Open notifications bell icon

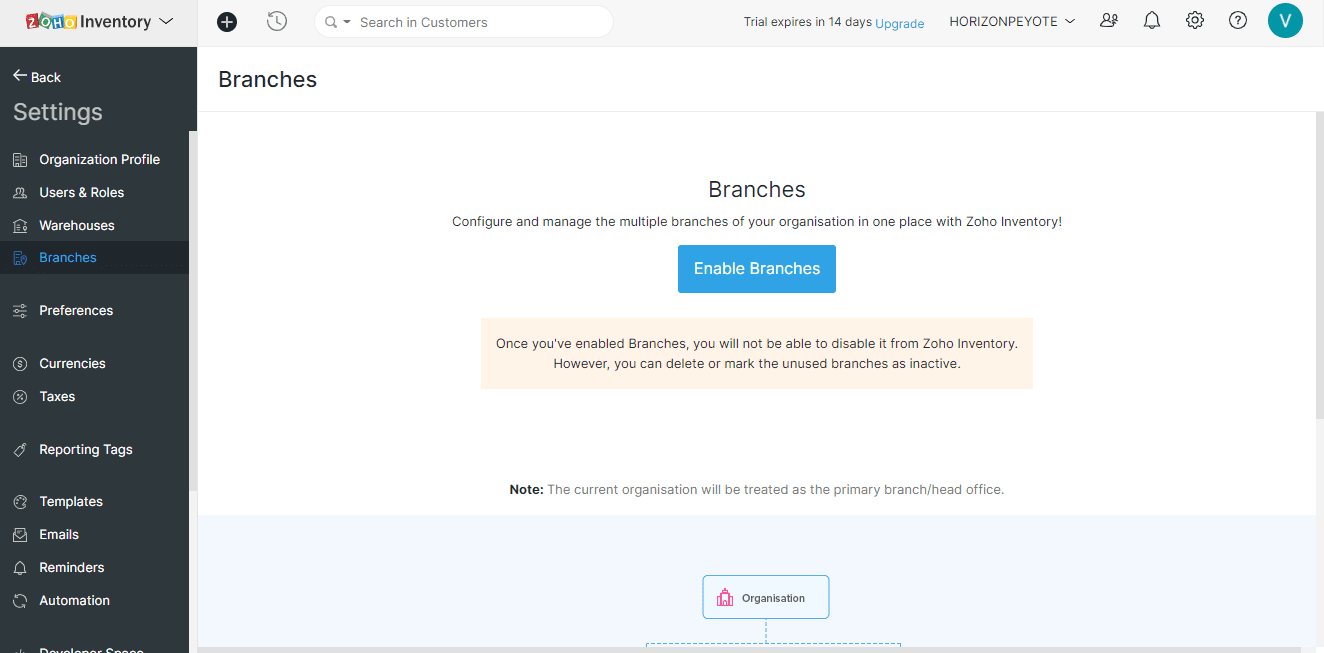(x=1152, y=21)
